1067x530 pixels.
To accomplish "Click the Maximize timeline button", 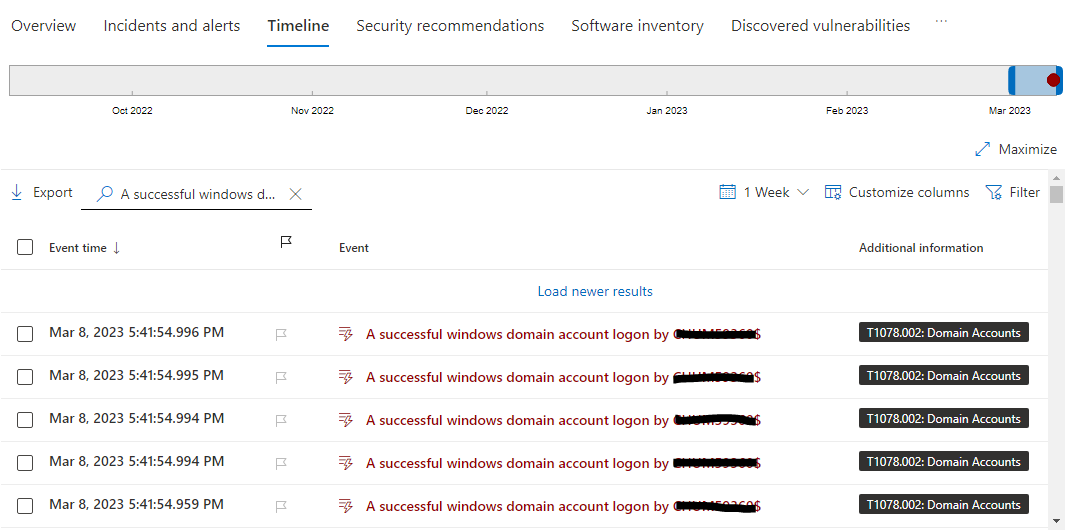I will click(x=1016, y=150).
